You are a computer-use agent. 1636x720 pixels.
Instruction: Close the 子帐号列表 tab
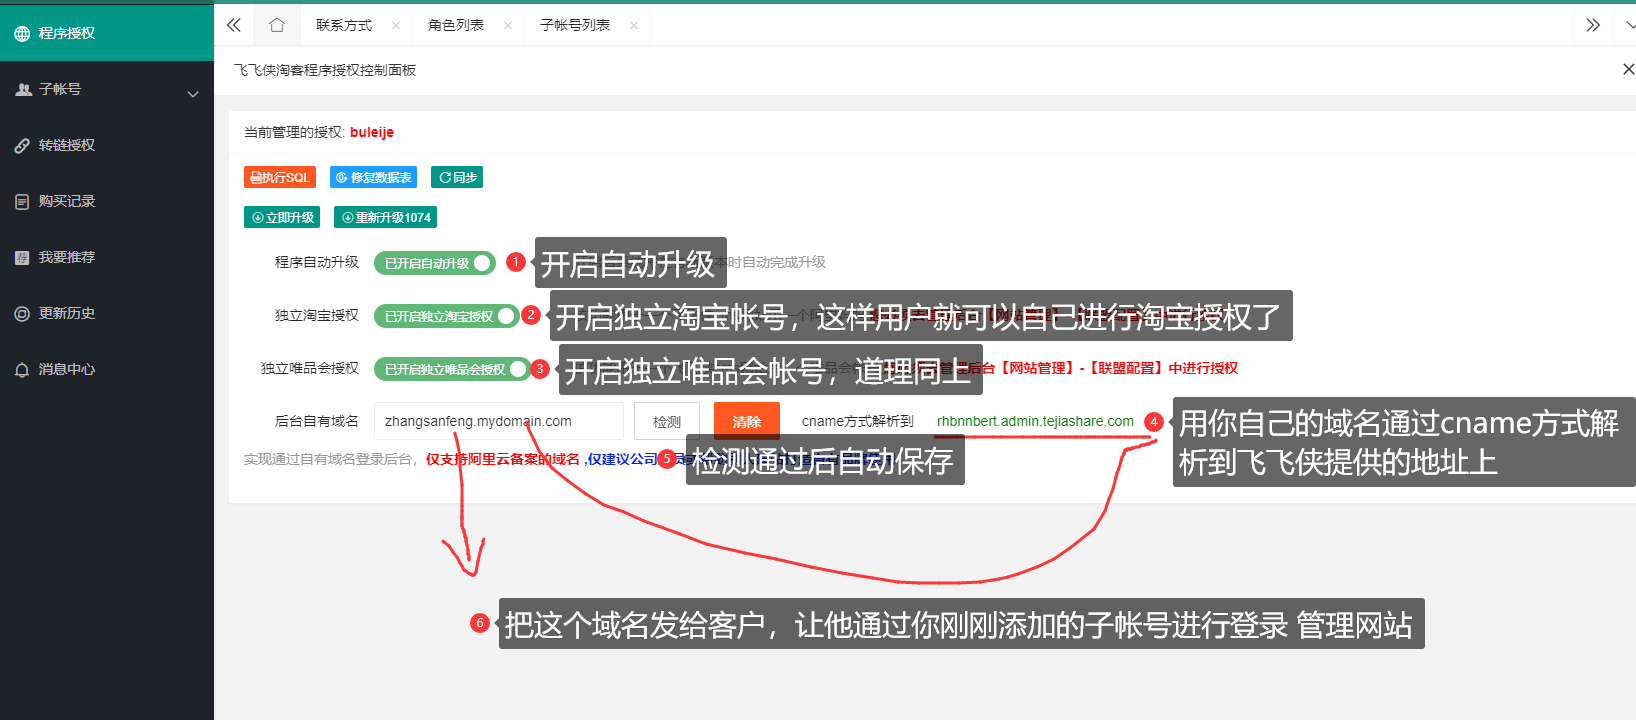(x=634, y=26)
